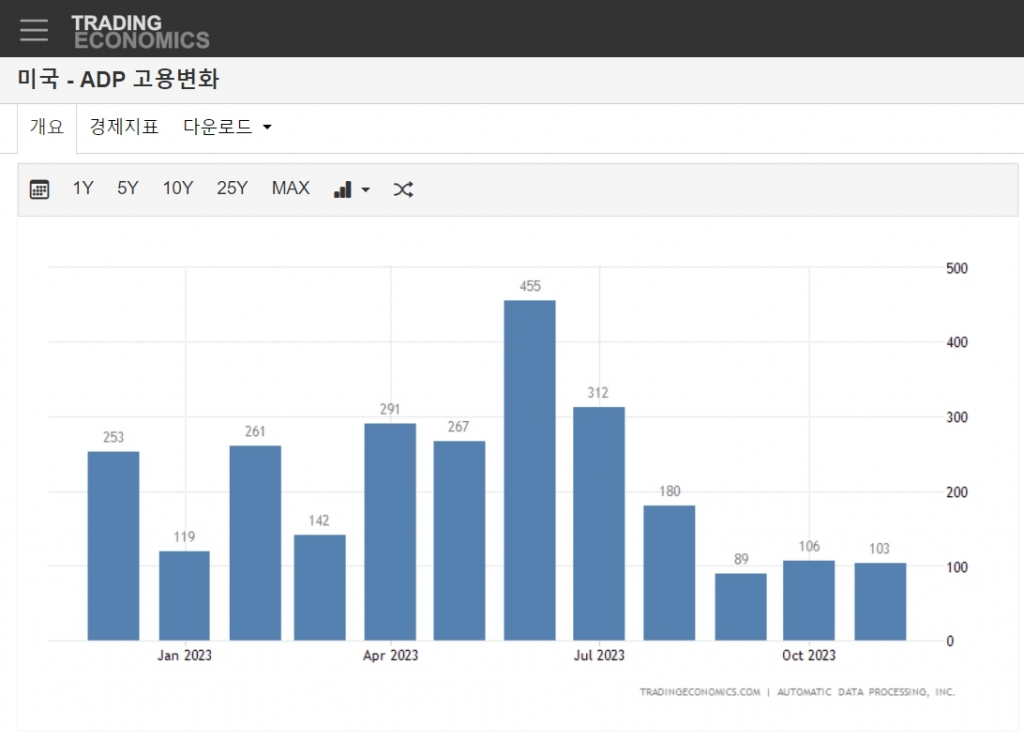The image size is (1024, 740).
Task: Open the hamburger navigation menu
Action: (x=34, y=30)
